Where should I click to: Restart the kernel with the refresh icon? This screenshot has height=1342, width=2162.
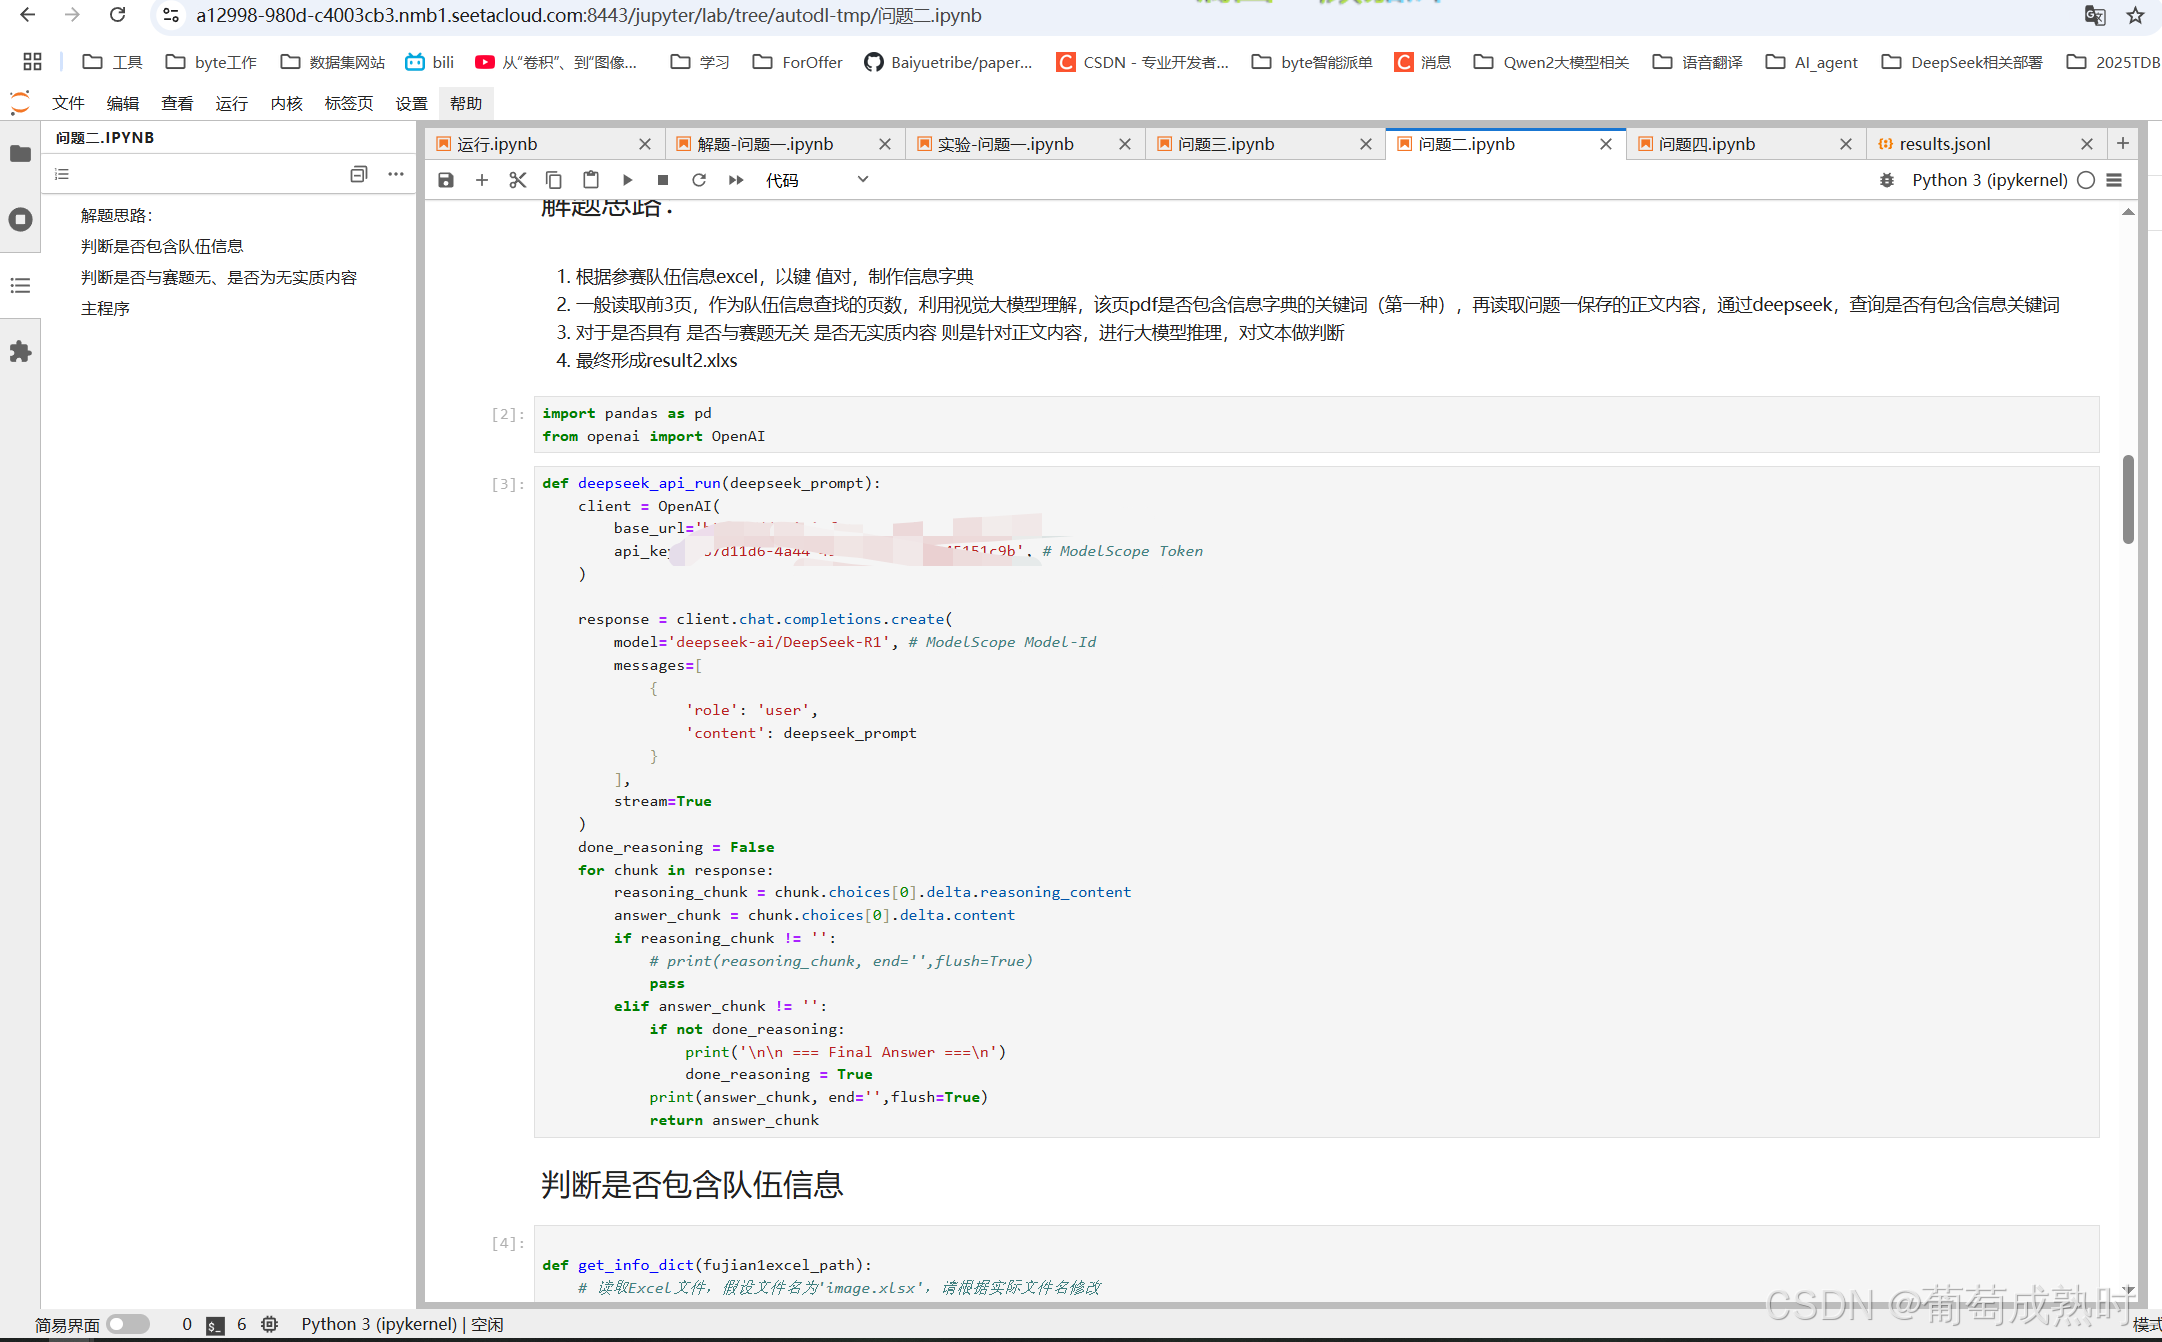[699, 180]
